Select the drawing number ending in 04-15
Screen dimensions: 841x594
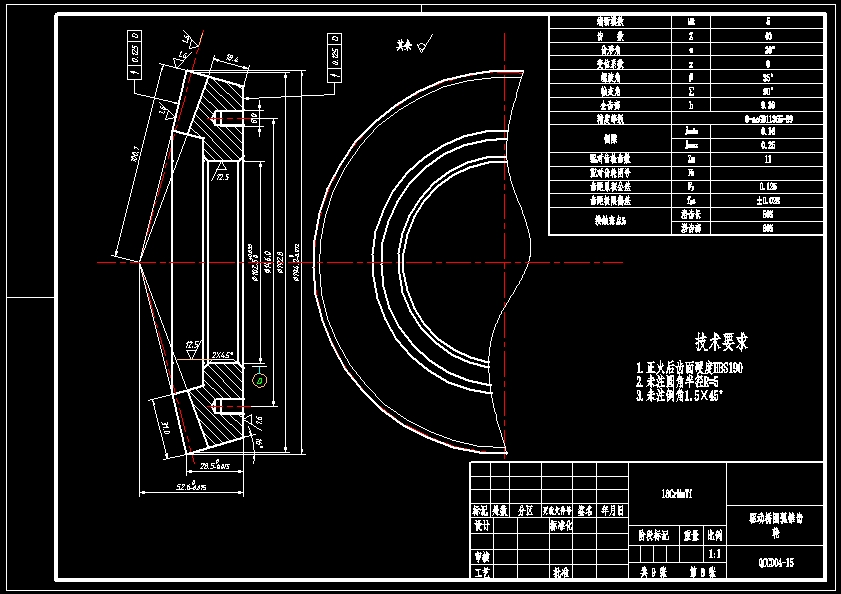tap(776, 563)
